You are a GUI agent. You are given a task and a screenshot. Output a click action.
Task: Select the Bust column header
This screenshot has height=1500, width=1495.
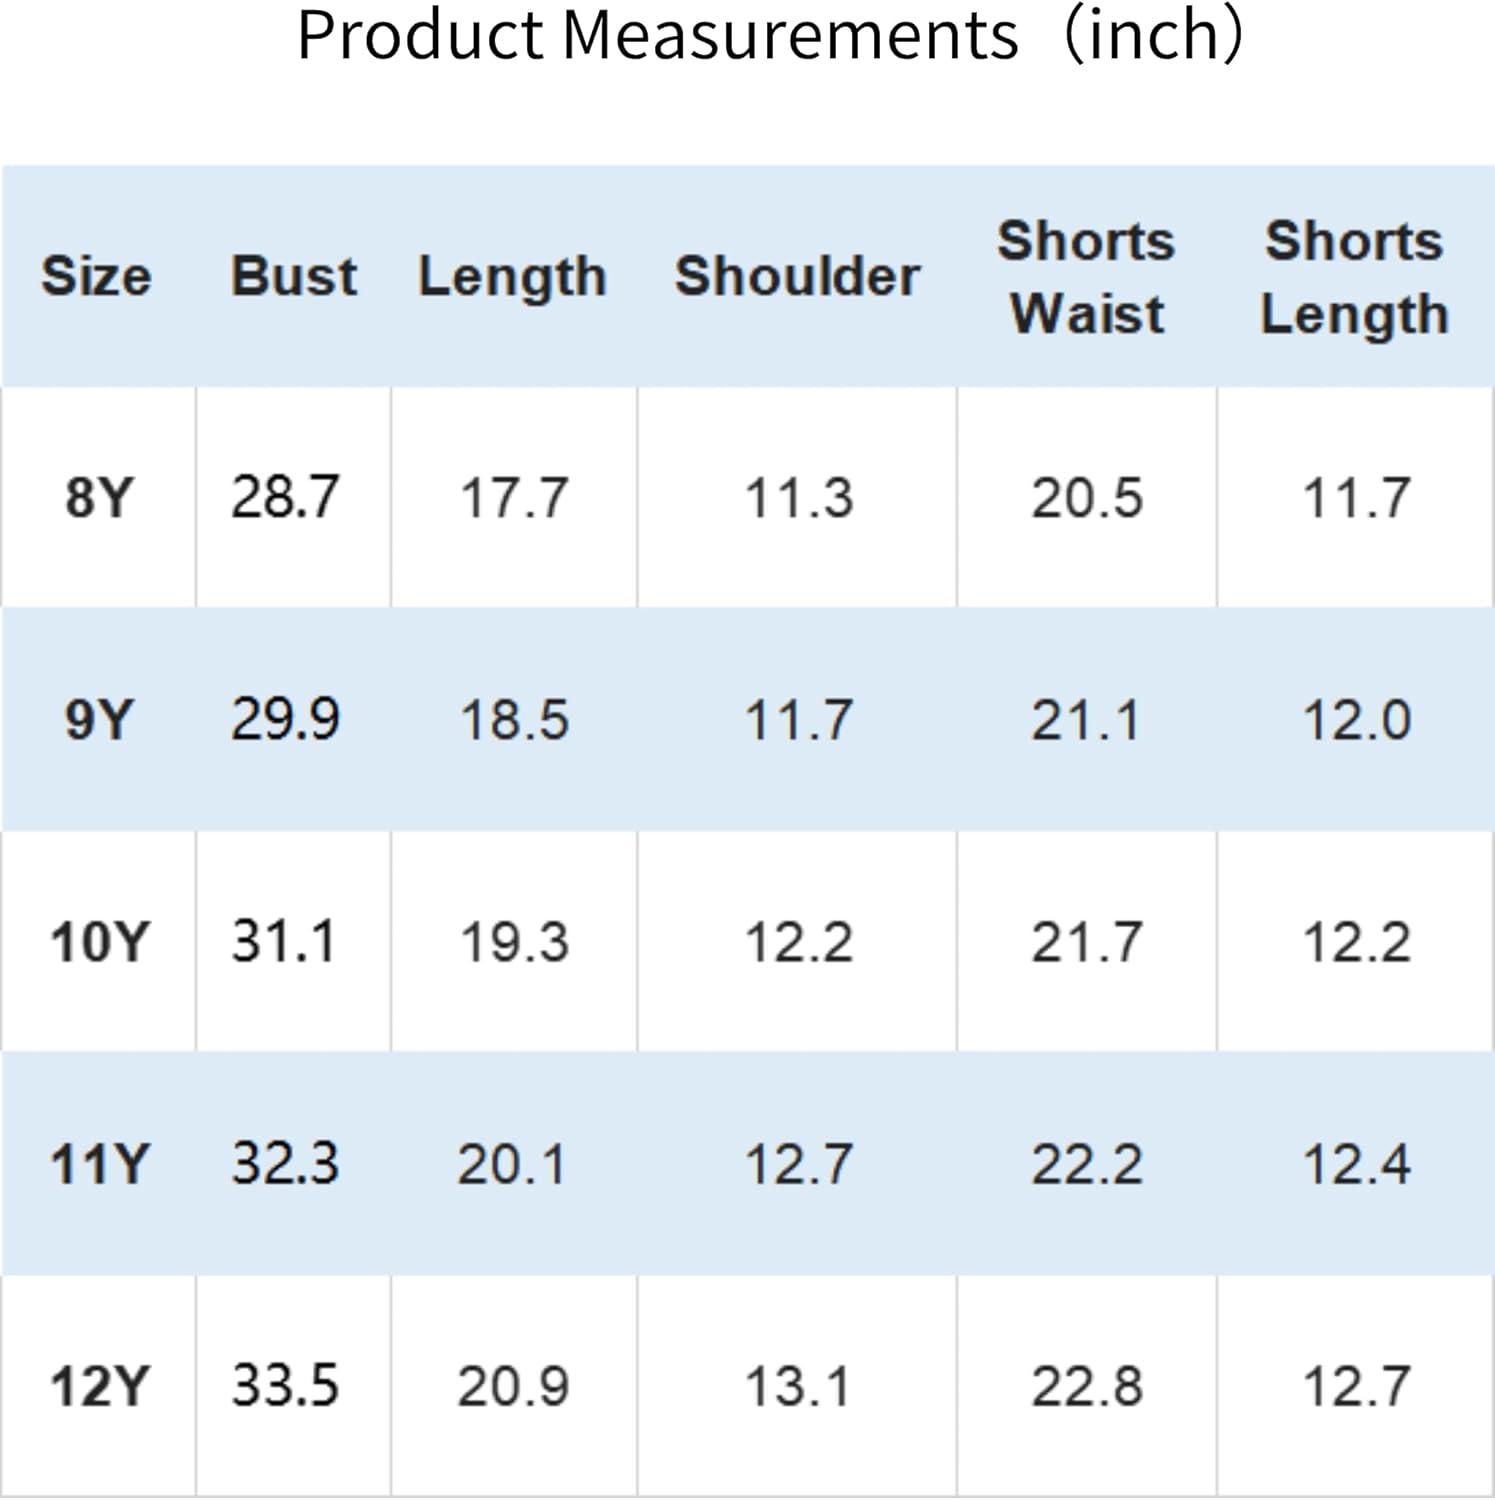point(294,276)
